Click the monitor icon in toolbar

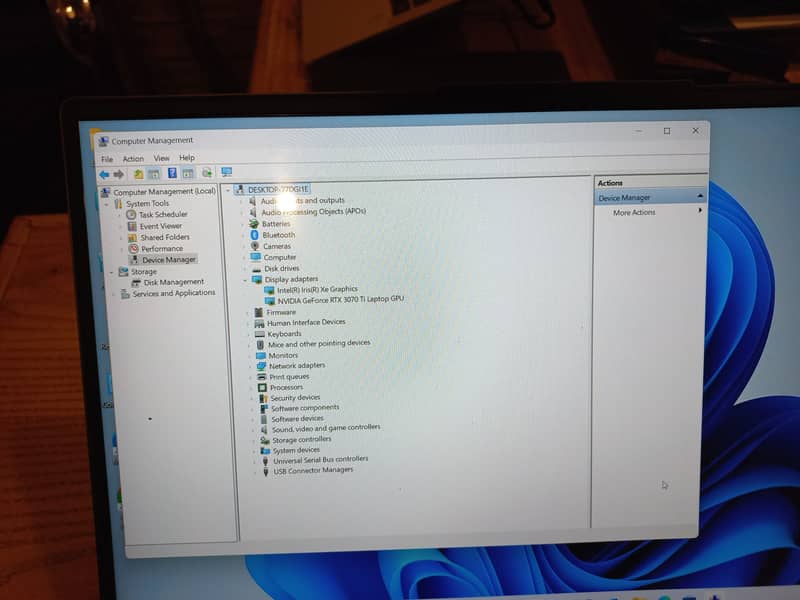coord(227,172)
